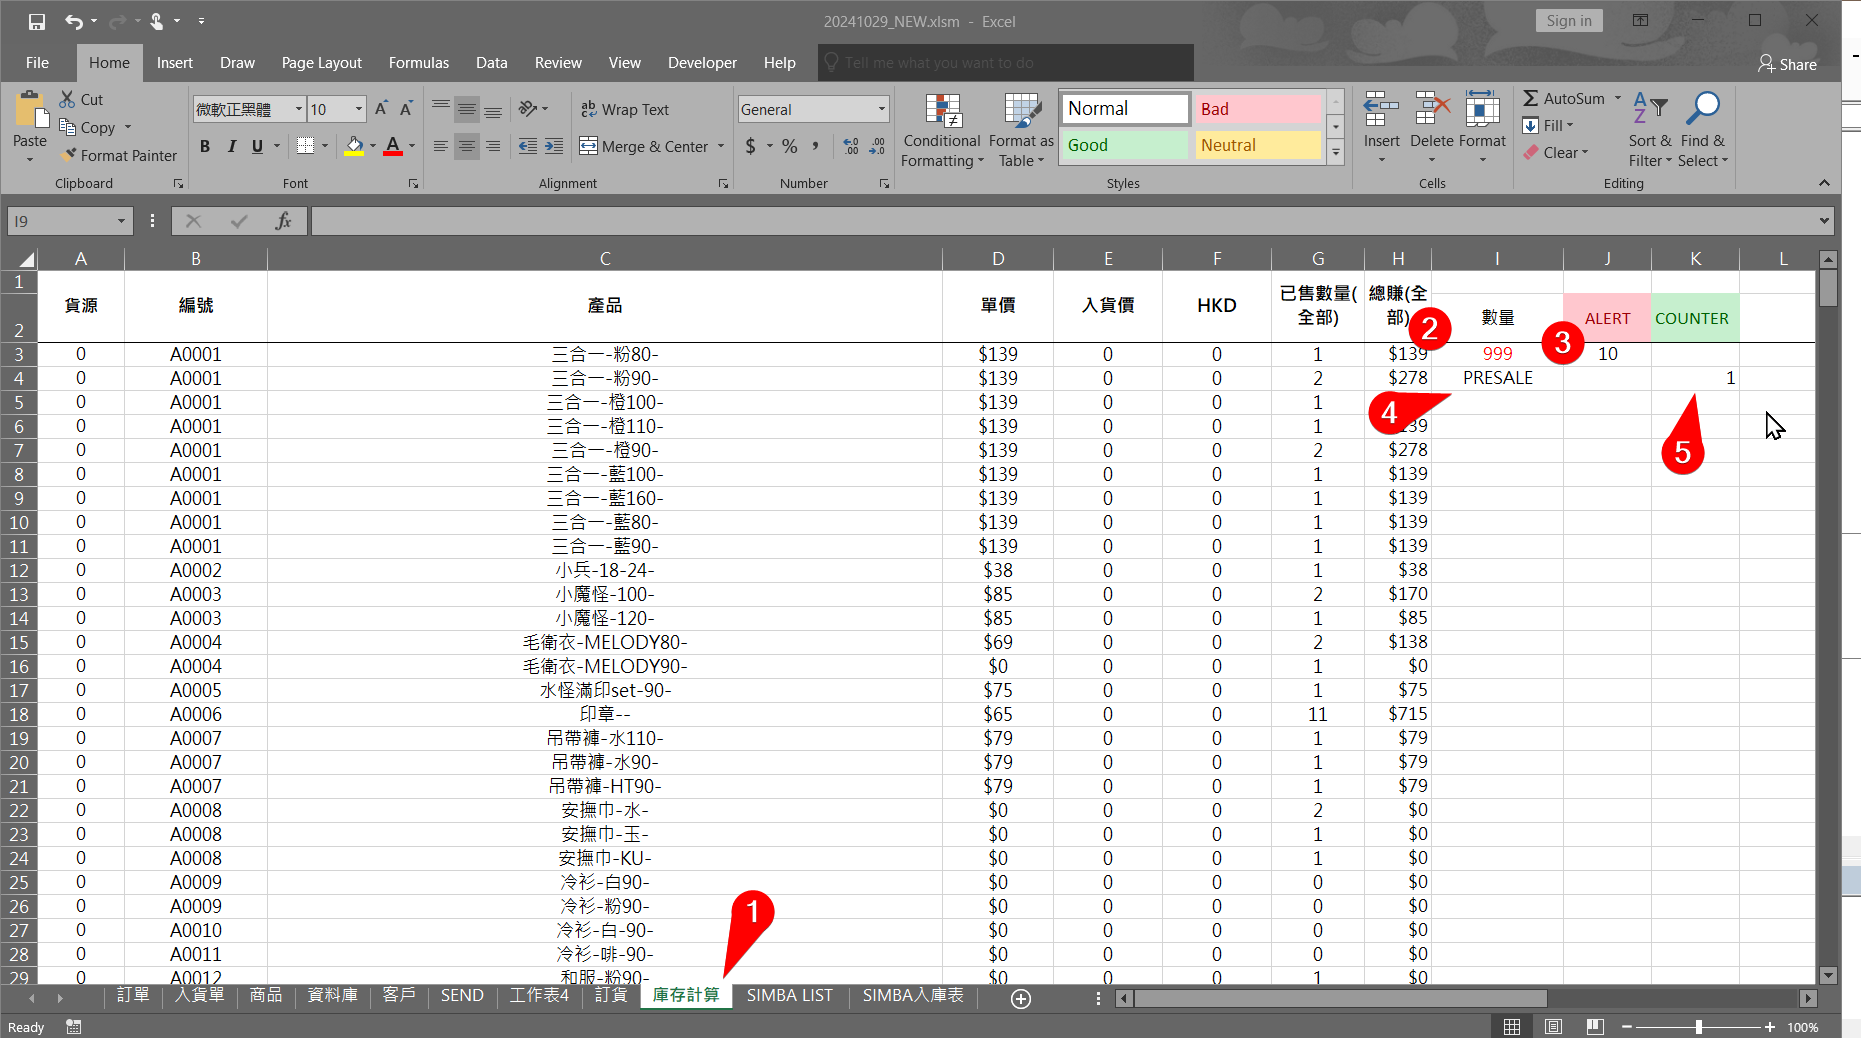Open the Formulas ribbon tab
The width and height of the screenshot is (1861, 1038).
(x=418, y=62)
